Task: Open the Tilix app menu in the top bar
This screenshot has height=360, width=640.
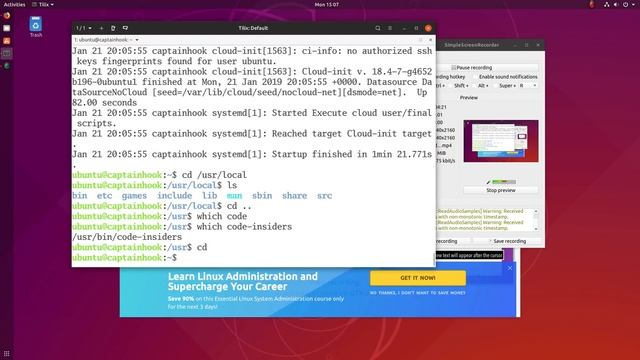Action: (x=43, y=4)
